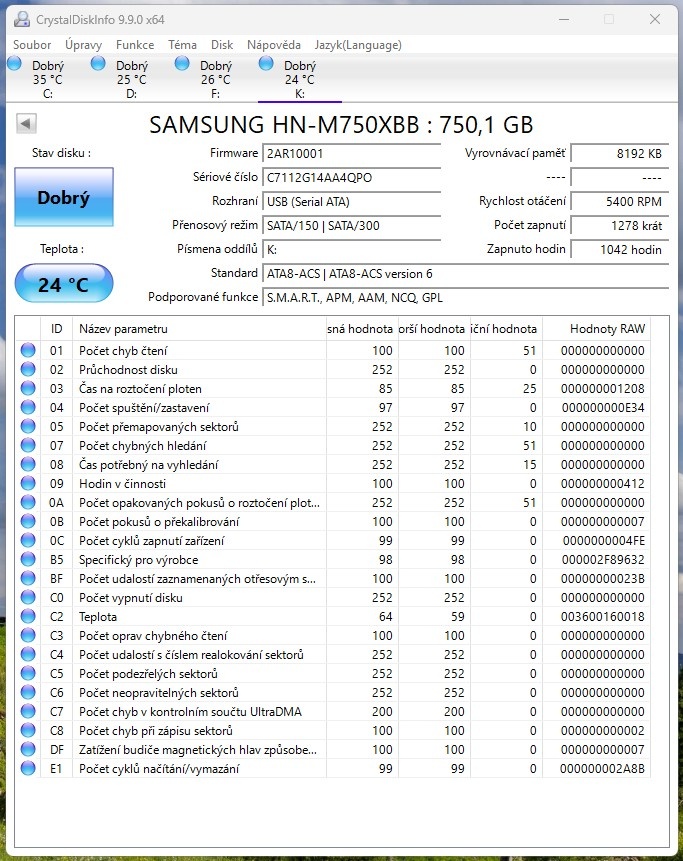Click the transfer mode field SATA/150 | SATA/300
The image size is (683, 861).
(x=351, y=226)
